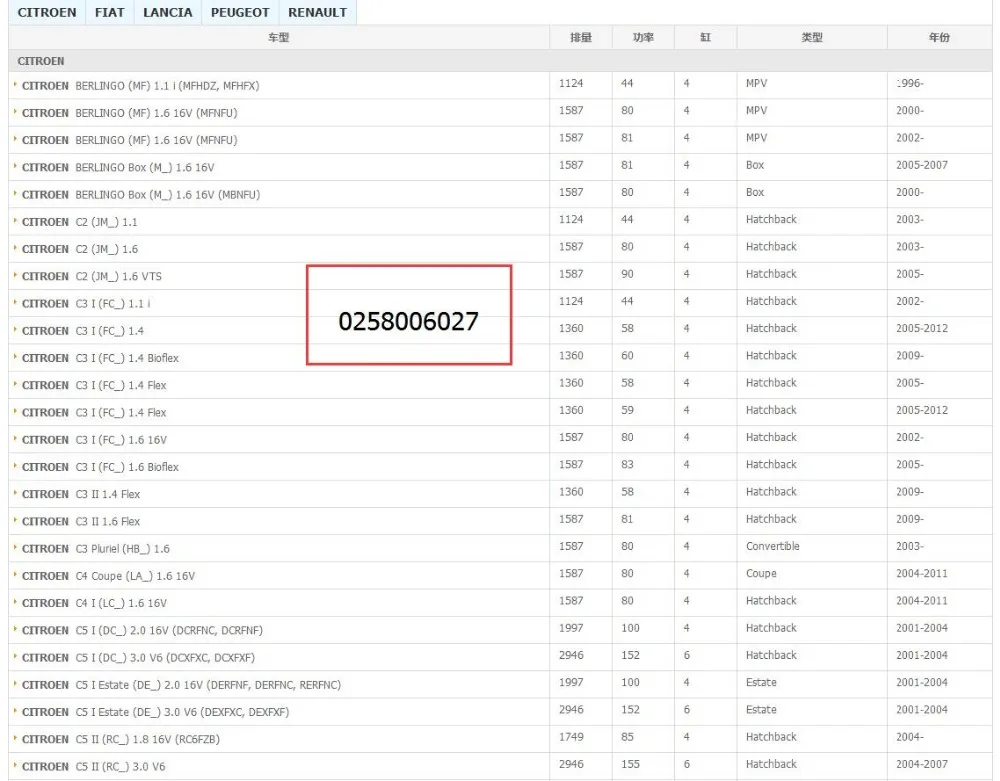The height and width of the screenshot is (781, 1000).
Task: Click displacement 1997 in C5 I (DC_) 2.0 16V row
Action: tap(571, 627)
